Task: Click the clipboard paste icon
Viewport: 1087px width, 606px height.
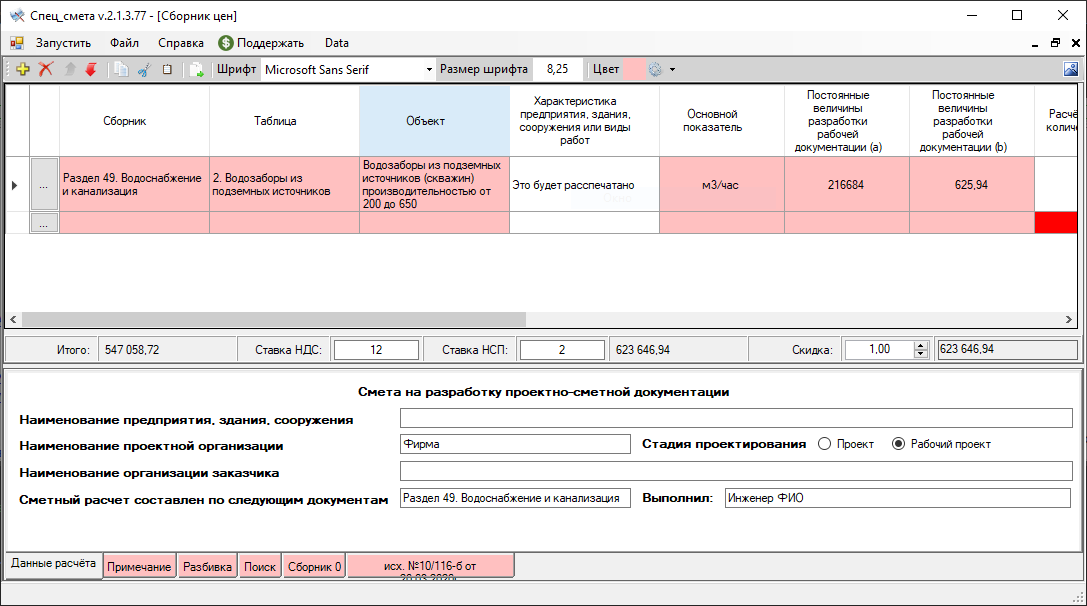Action: tap(167, 69)
